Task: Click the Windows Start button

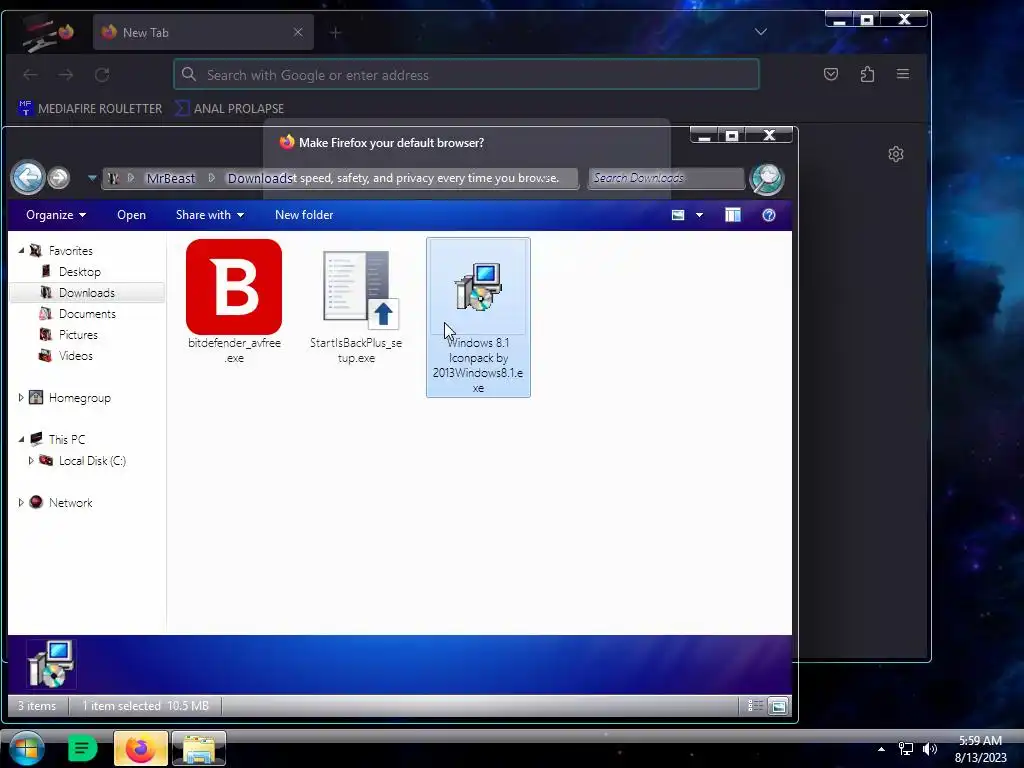Action: [27, 748]
